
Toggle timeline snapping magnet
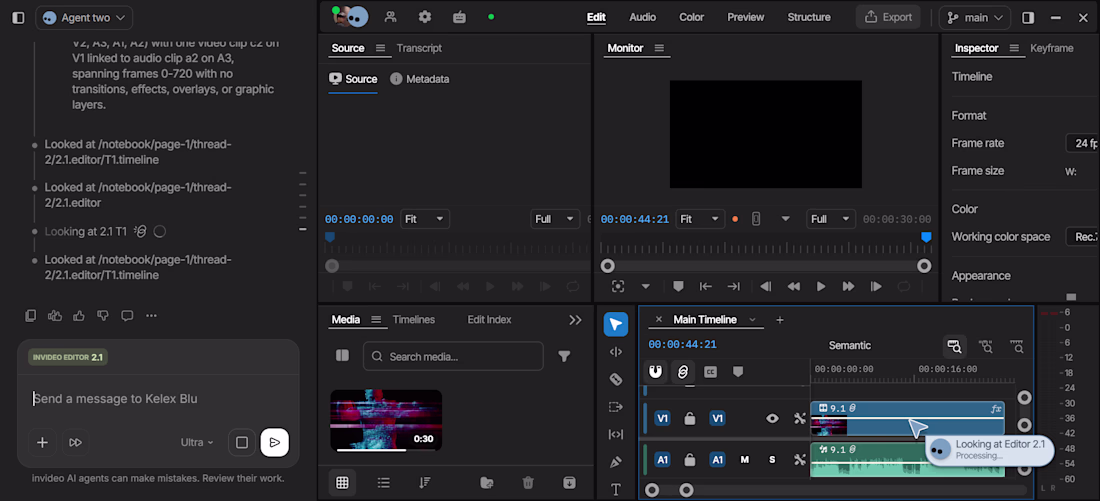(655, 371)
